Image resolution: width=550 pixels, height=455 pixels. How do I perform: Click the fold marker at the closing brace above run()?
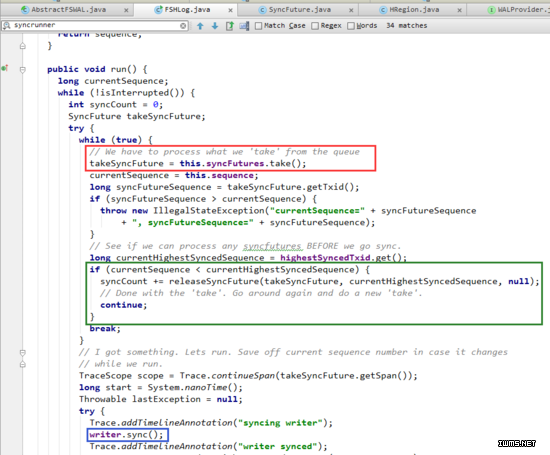point(22,46)
